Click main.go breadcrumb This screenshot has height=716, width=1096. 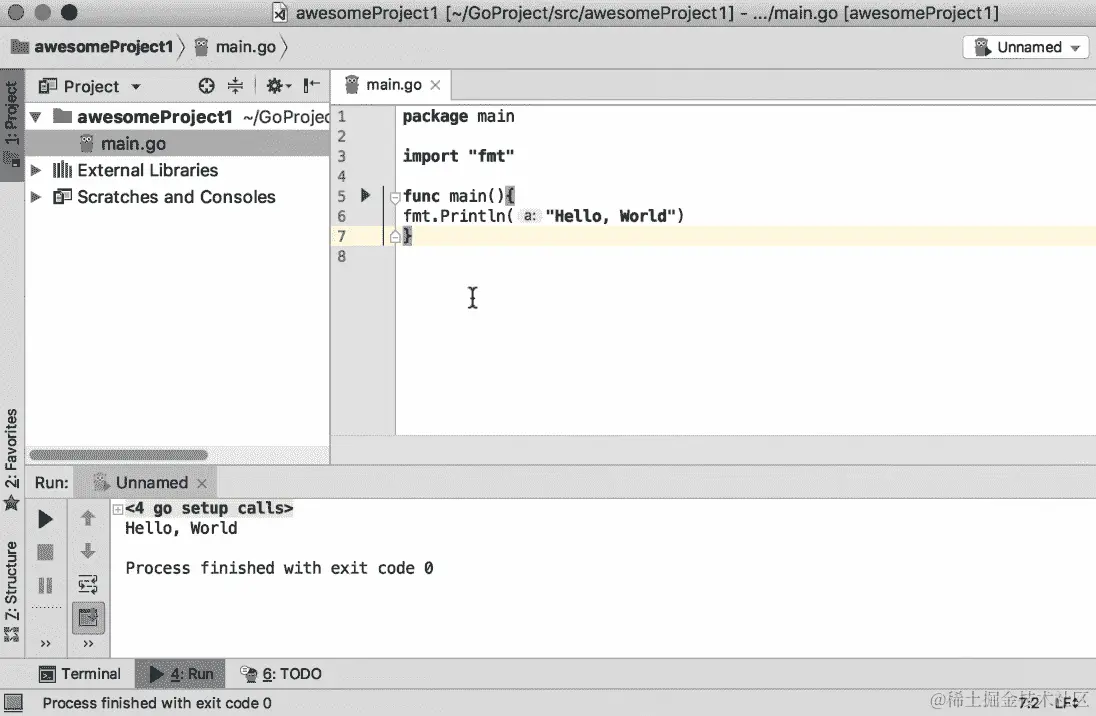pyautogui.click(x=236, y=47)
